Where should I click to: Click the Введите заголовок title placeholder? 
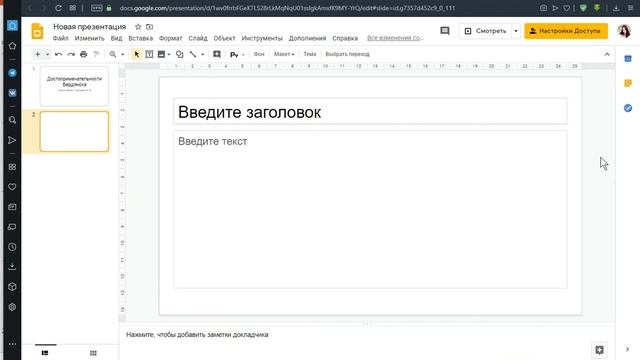click(370, 111)
